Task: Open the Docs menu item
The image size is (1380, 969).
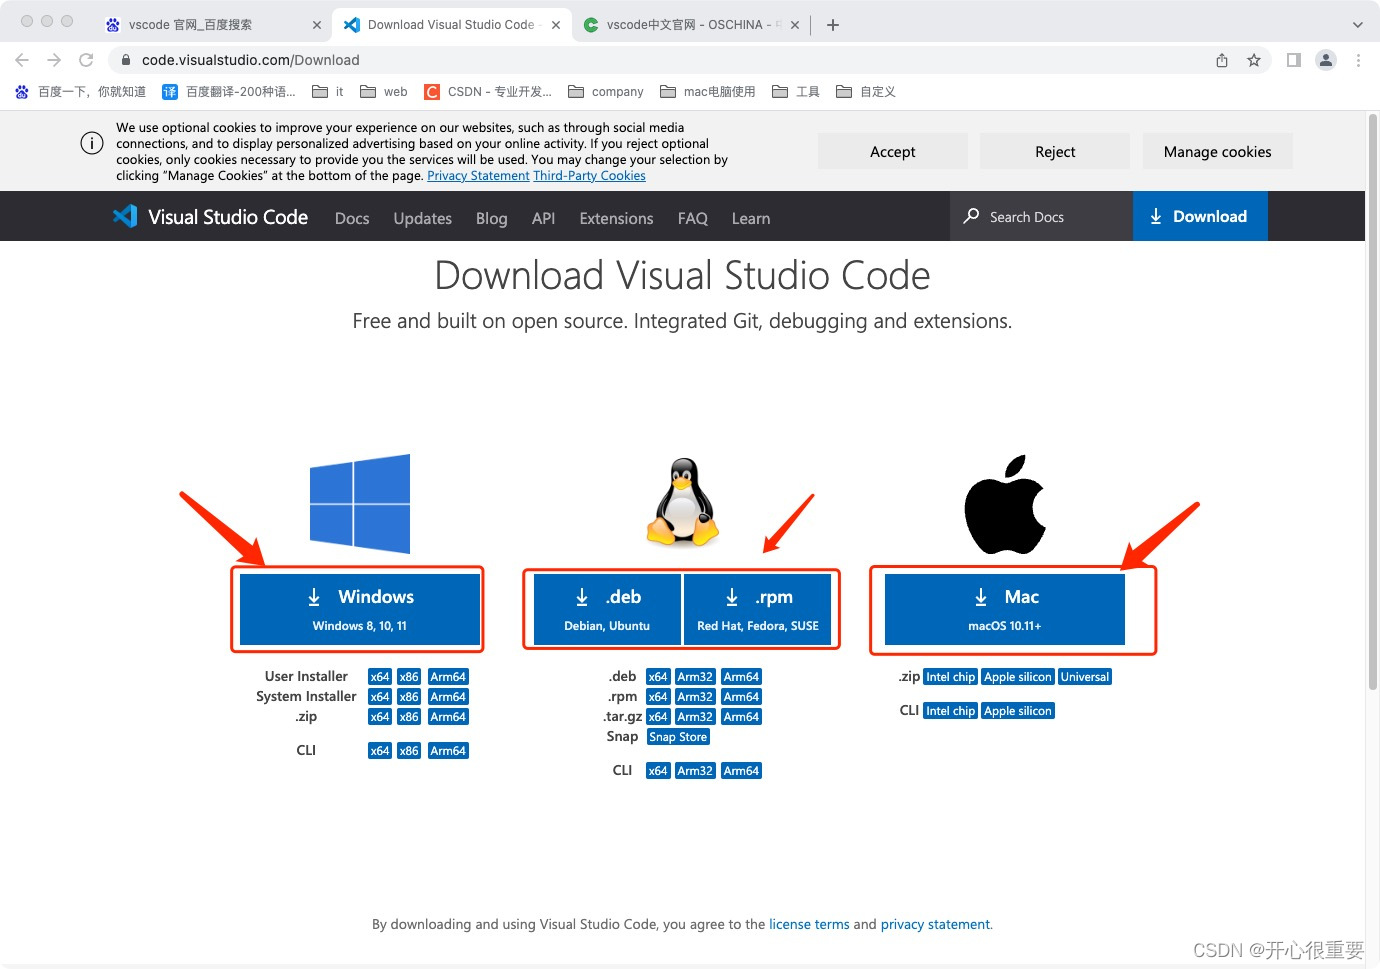Action: (x=352, y=218)
